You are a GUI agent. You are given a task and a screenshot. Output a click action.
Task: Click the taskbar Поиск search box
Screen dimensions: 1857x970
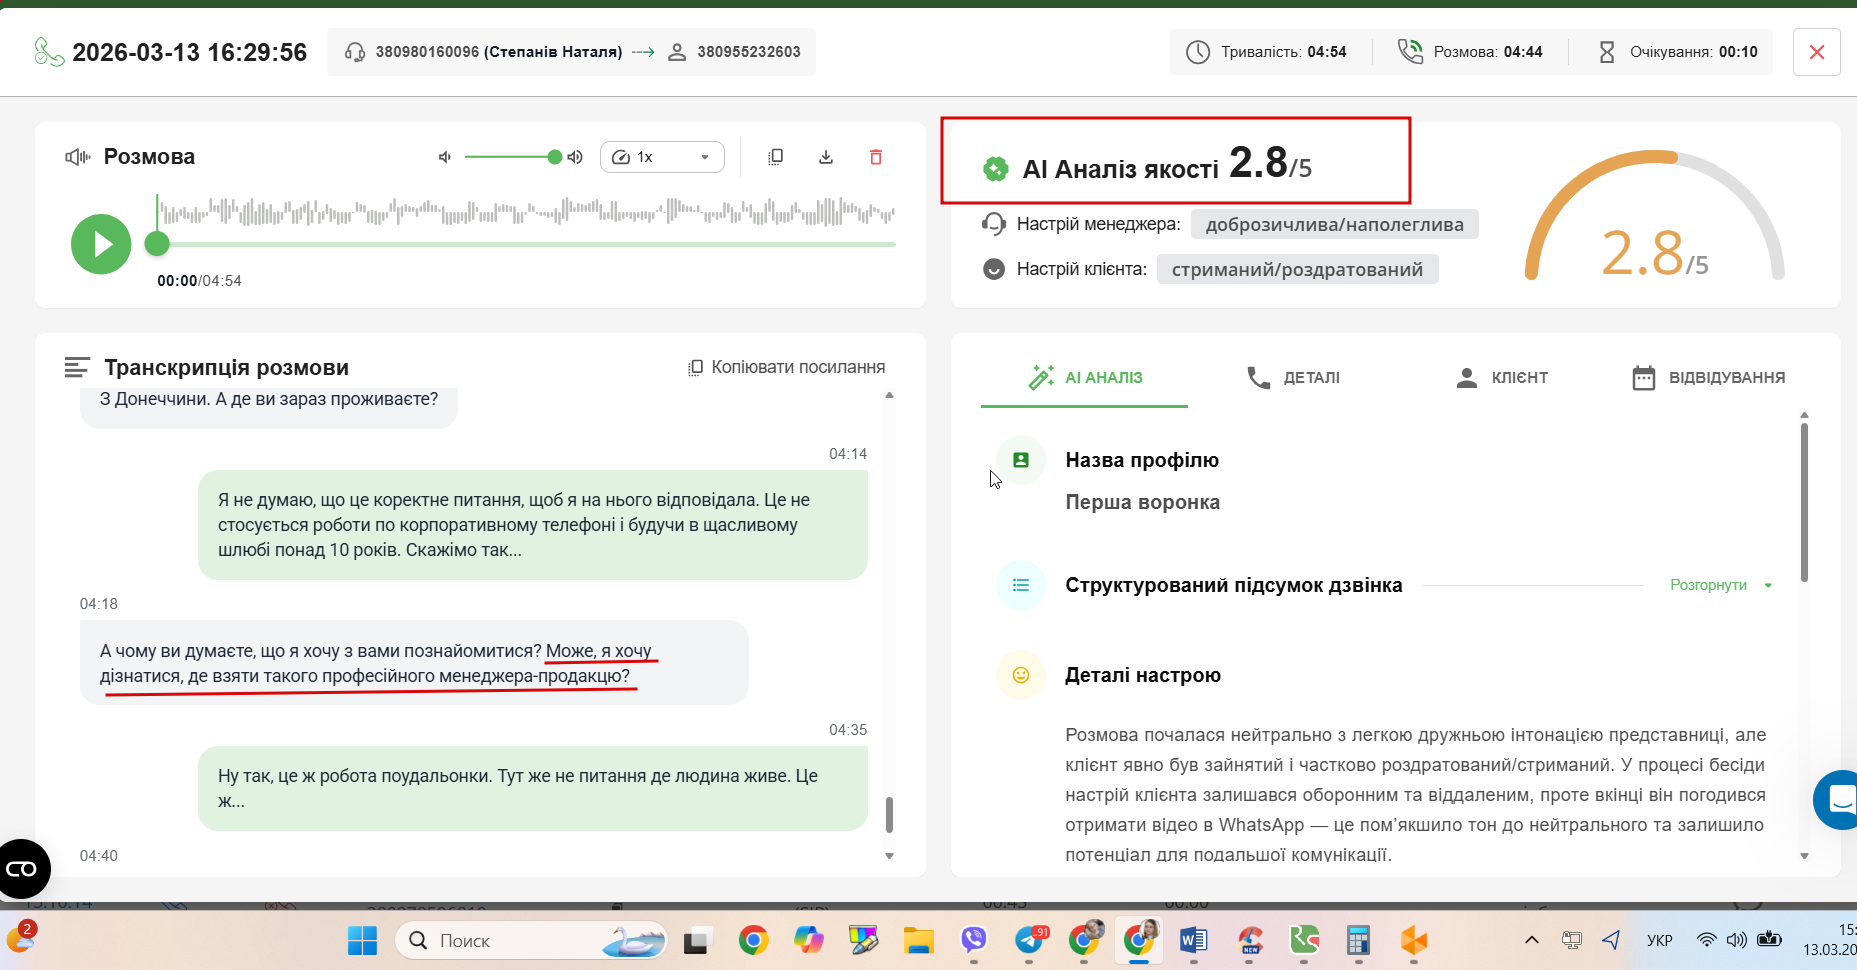coord(531,941)
